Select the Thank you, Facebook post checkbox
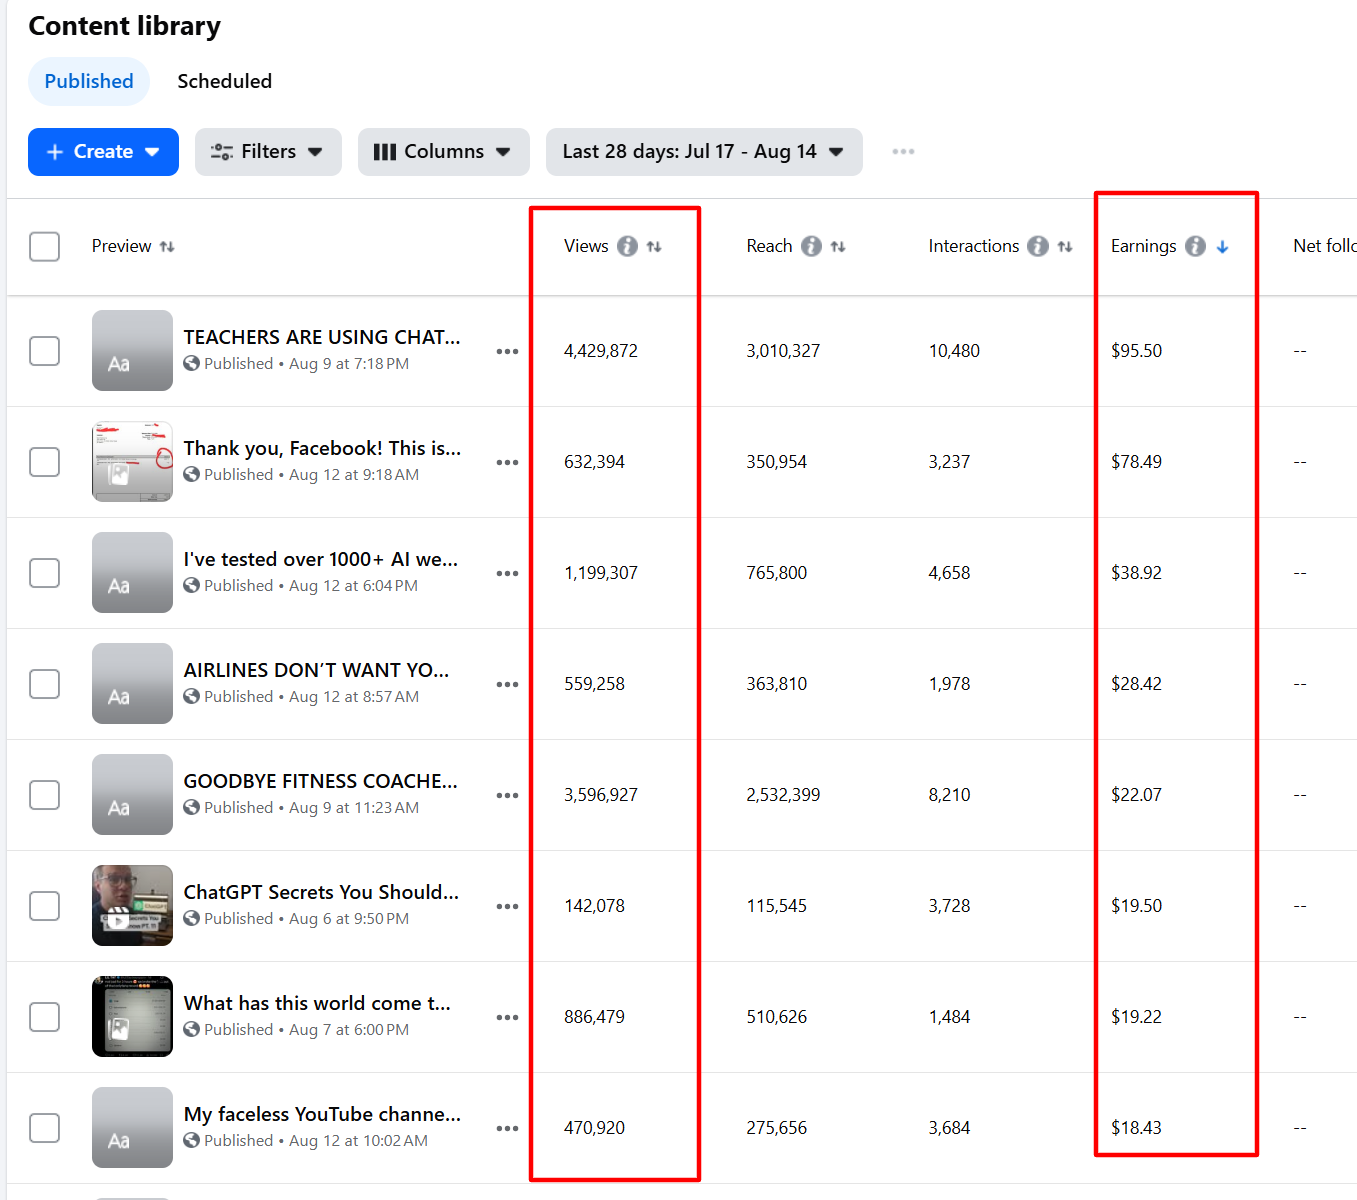This screenshot has width=1357, height=1200. (44, 462)
